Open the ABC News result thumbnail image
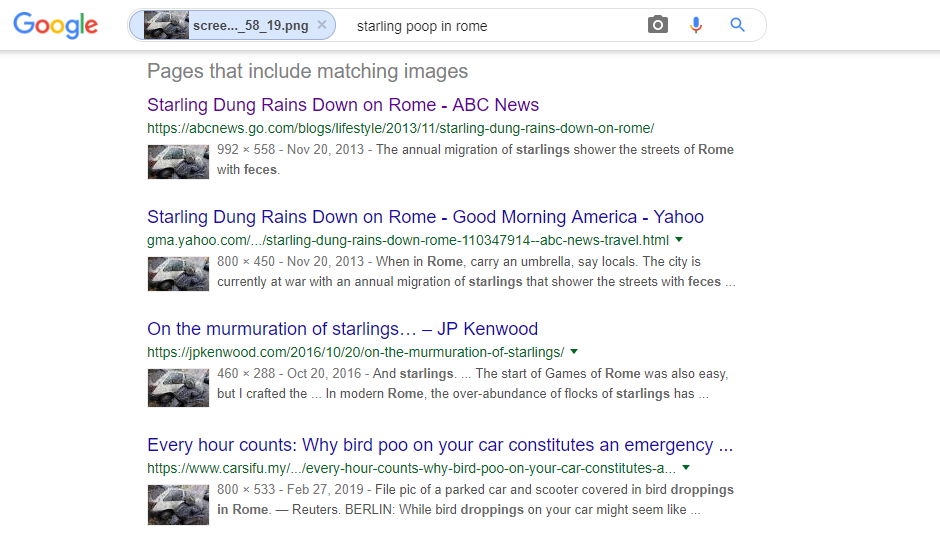The height and width of the screenshot is (543, 940). point(178,162)
